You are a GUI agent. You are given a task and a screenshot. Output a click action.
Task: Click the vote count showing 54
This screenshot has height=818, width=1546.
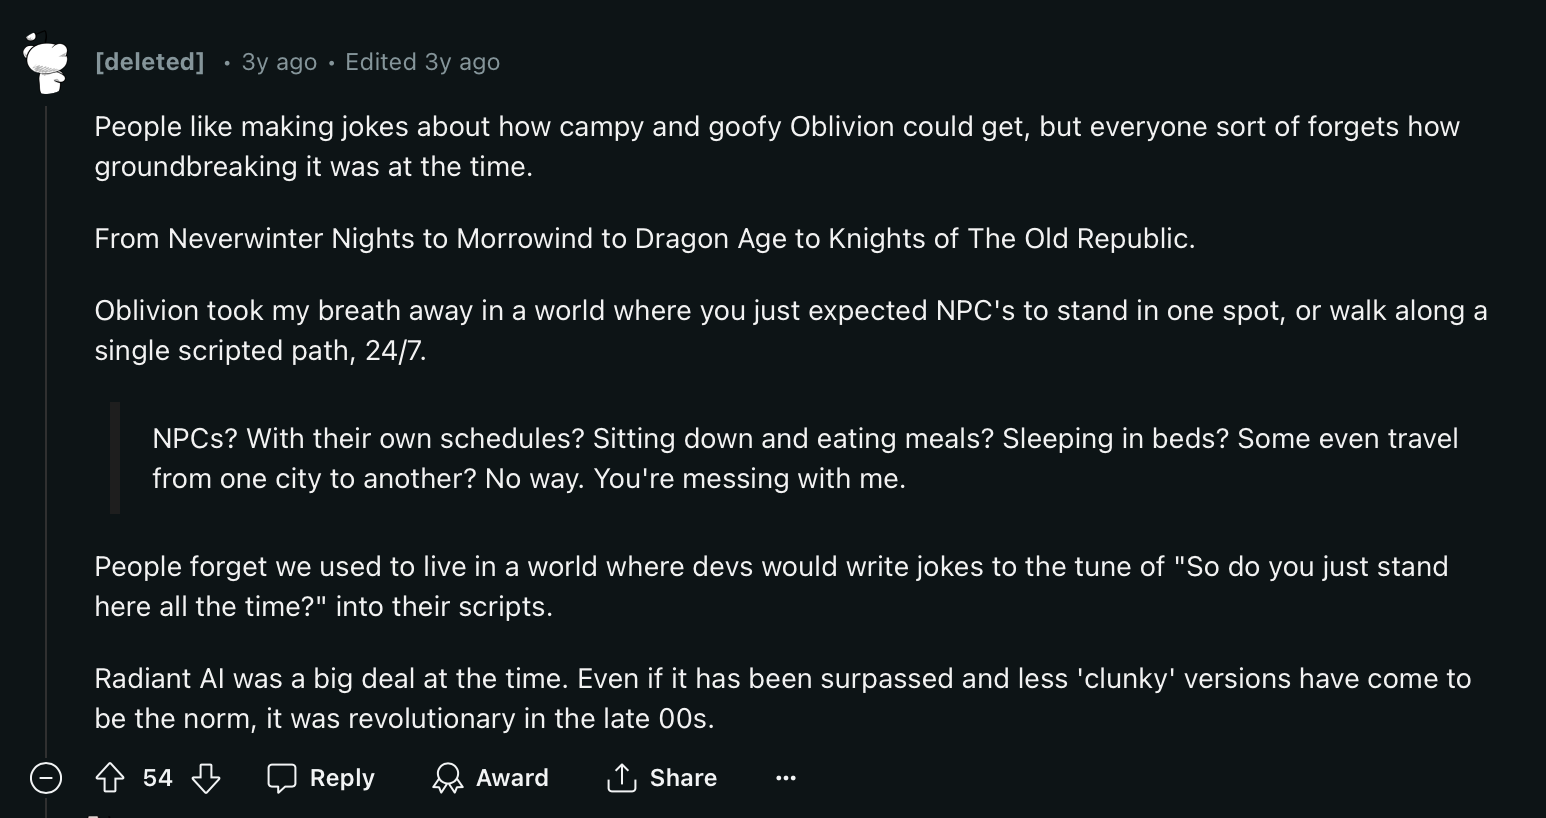pos(160,777)
